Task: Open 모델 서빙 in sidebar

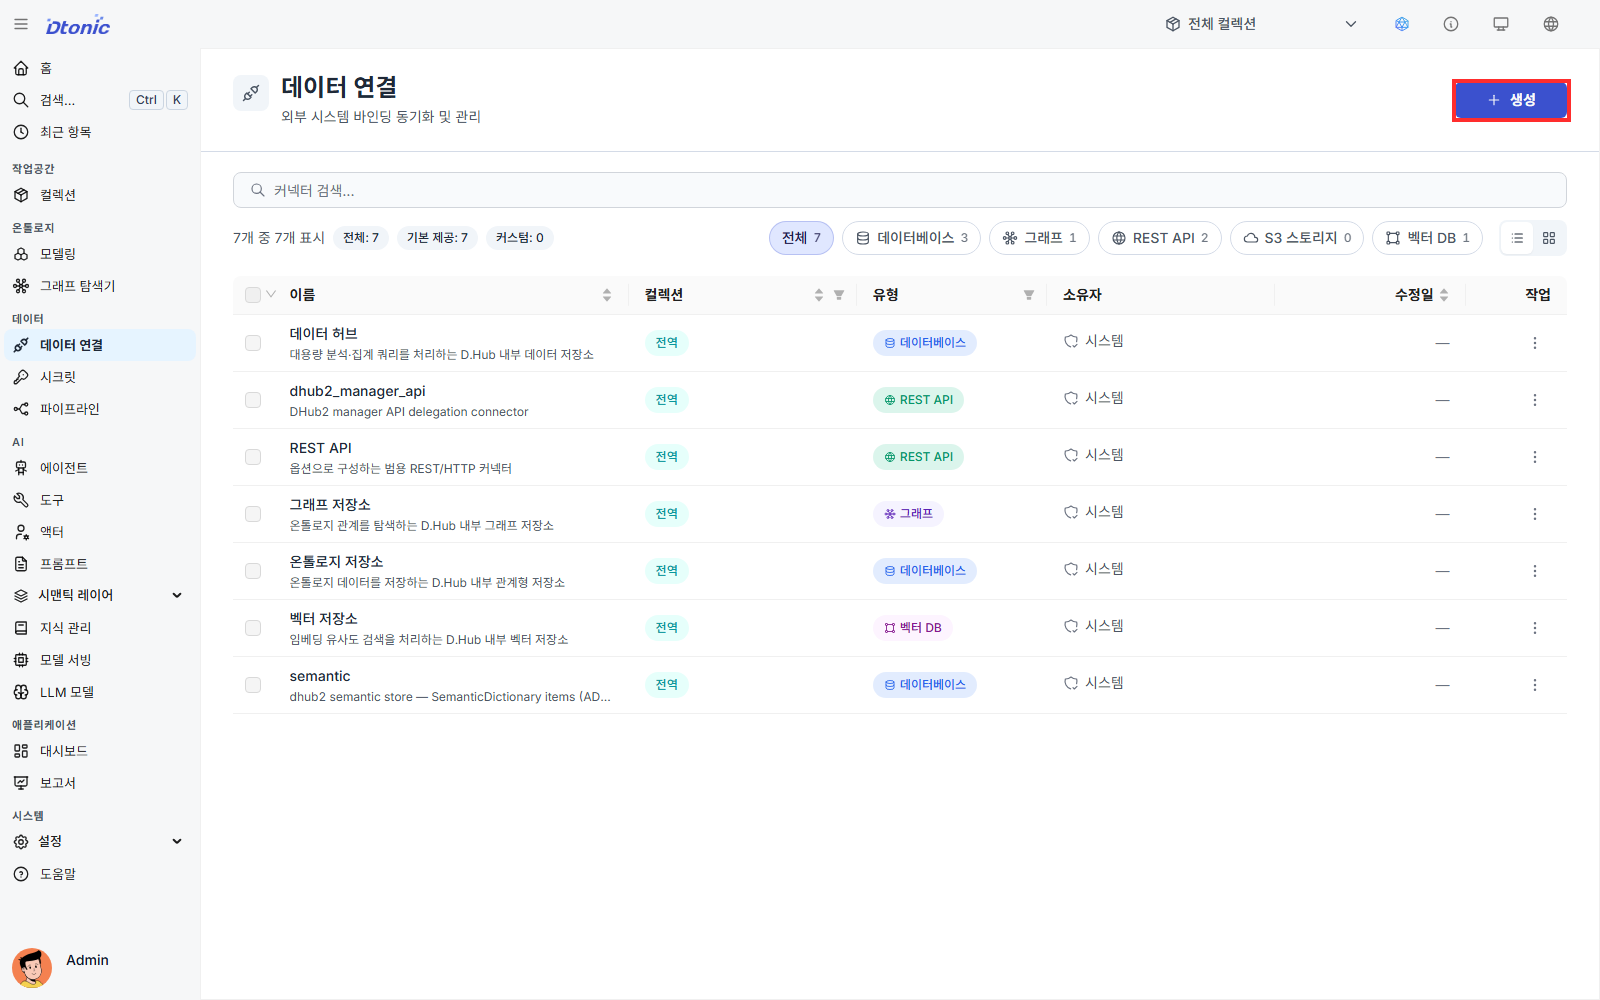Action: coord(100,660)
